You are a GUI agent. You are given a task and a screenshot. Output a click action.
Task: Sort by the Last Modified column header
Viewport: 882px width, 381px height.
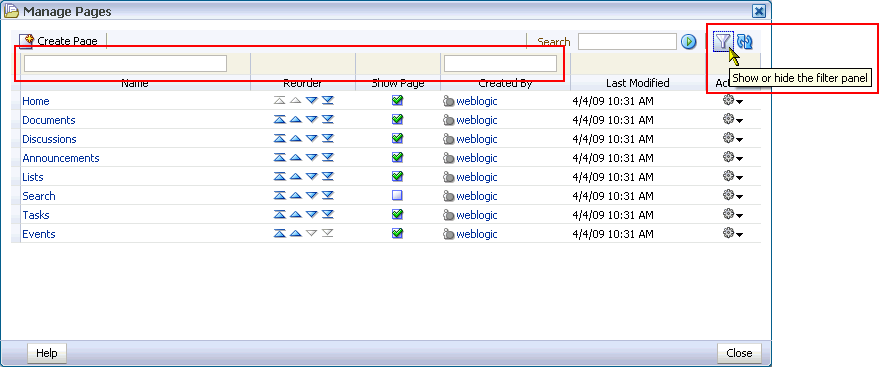tap(637, 83)
